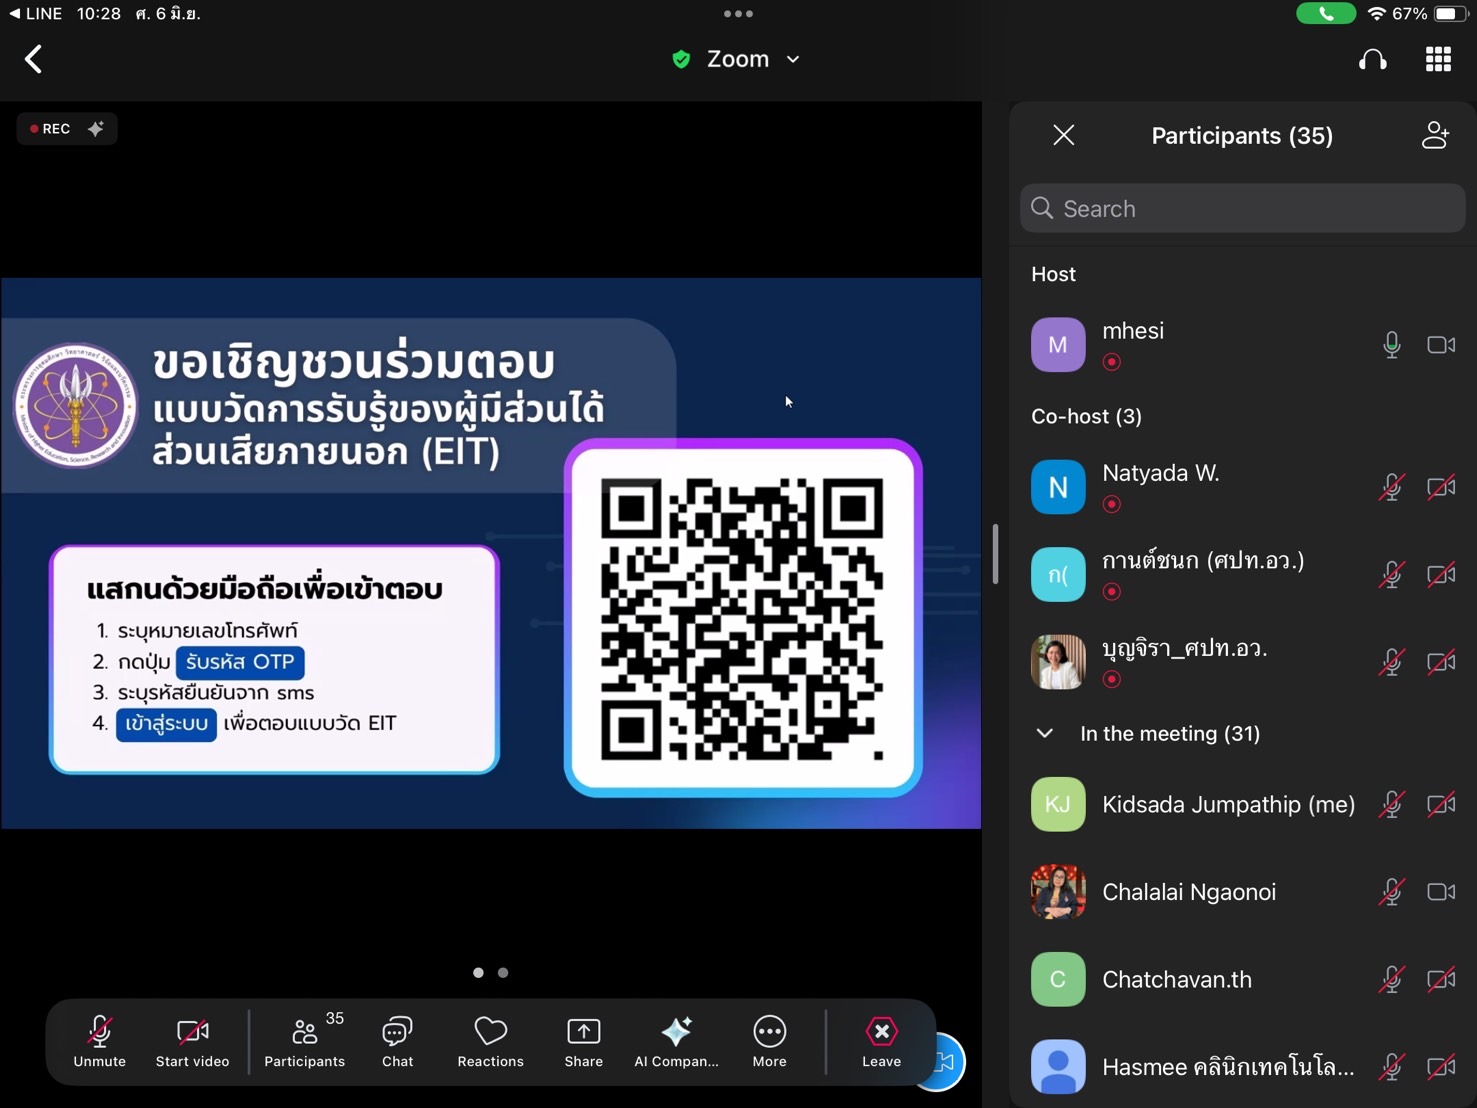Viewport: 1477px width, 1108px height.
Task: Tap mhesi's purple M avatar
Action: [x=1058, y=344]
